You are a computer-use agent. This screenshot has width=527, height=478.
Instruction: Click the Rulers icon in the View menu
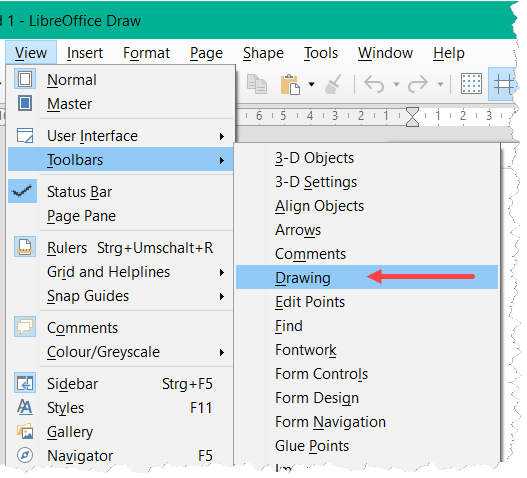(25, 247)
